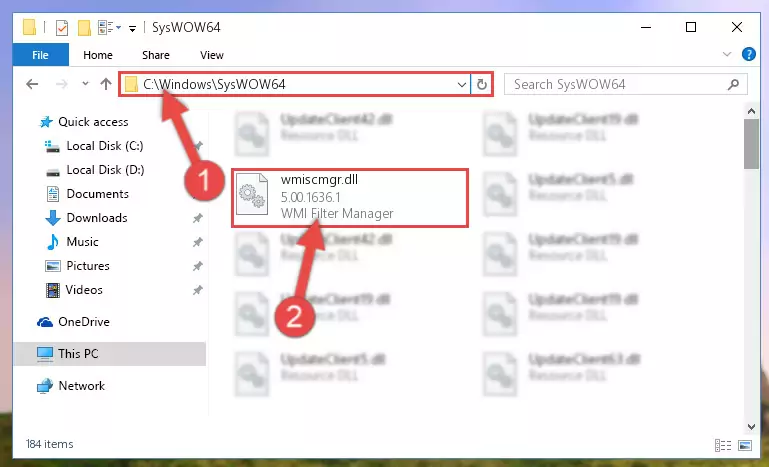Switch to the Home ribbon tab

point(98,55)
